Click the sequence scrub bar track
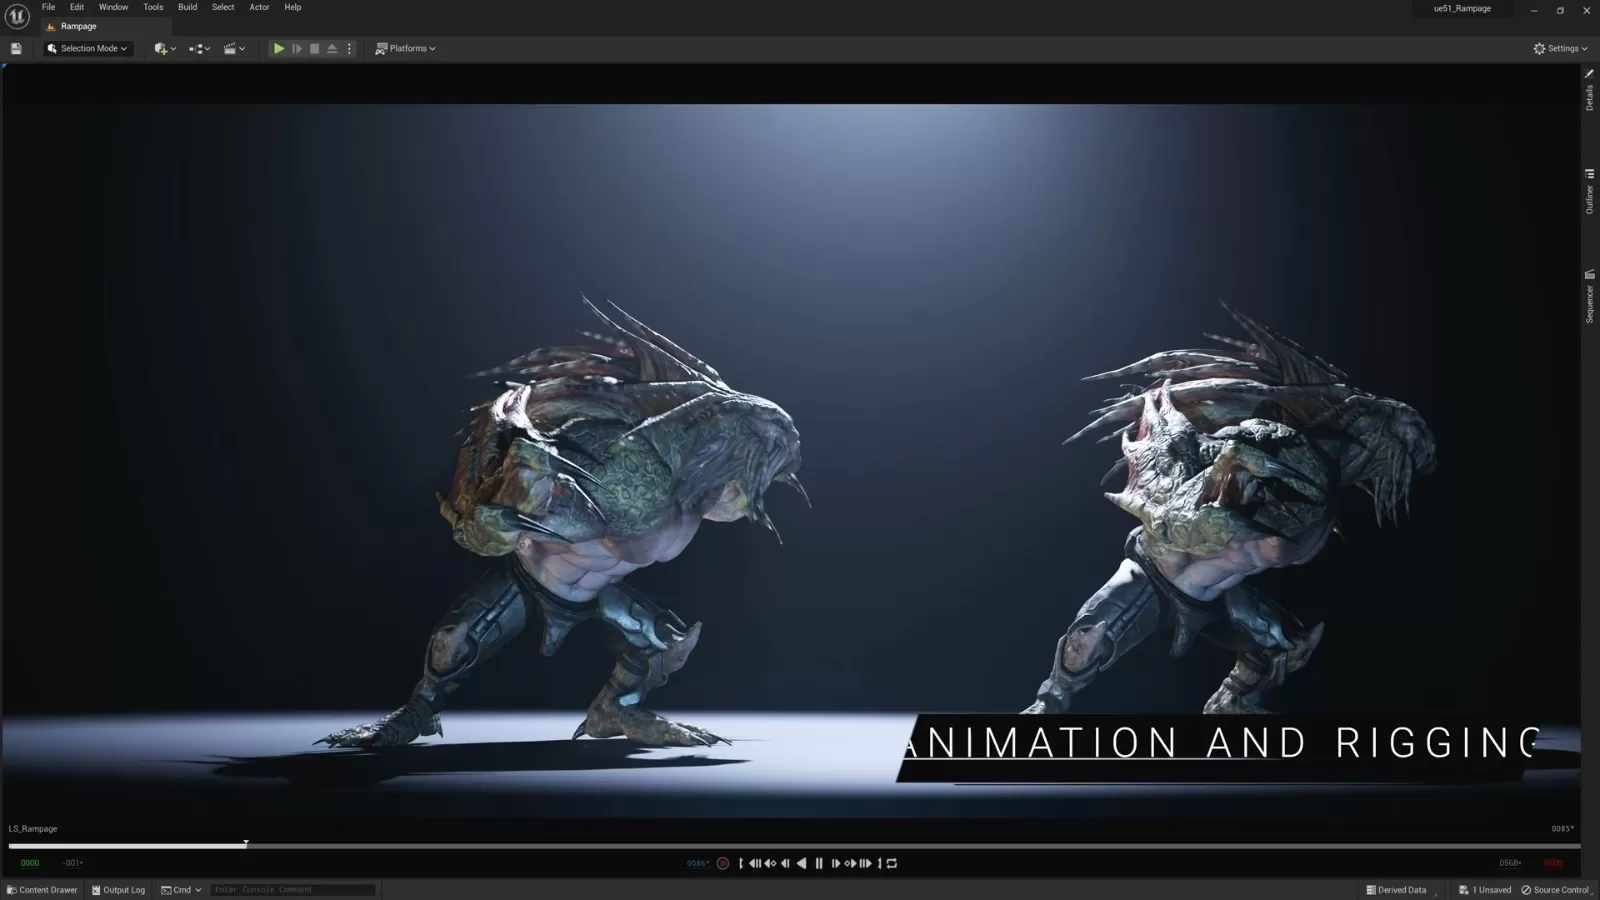The width and height of the screenshot is (1600, 900). click(x=794, y=846)
